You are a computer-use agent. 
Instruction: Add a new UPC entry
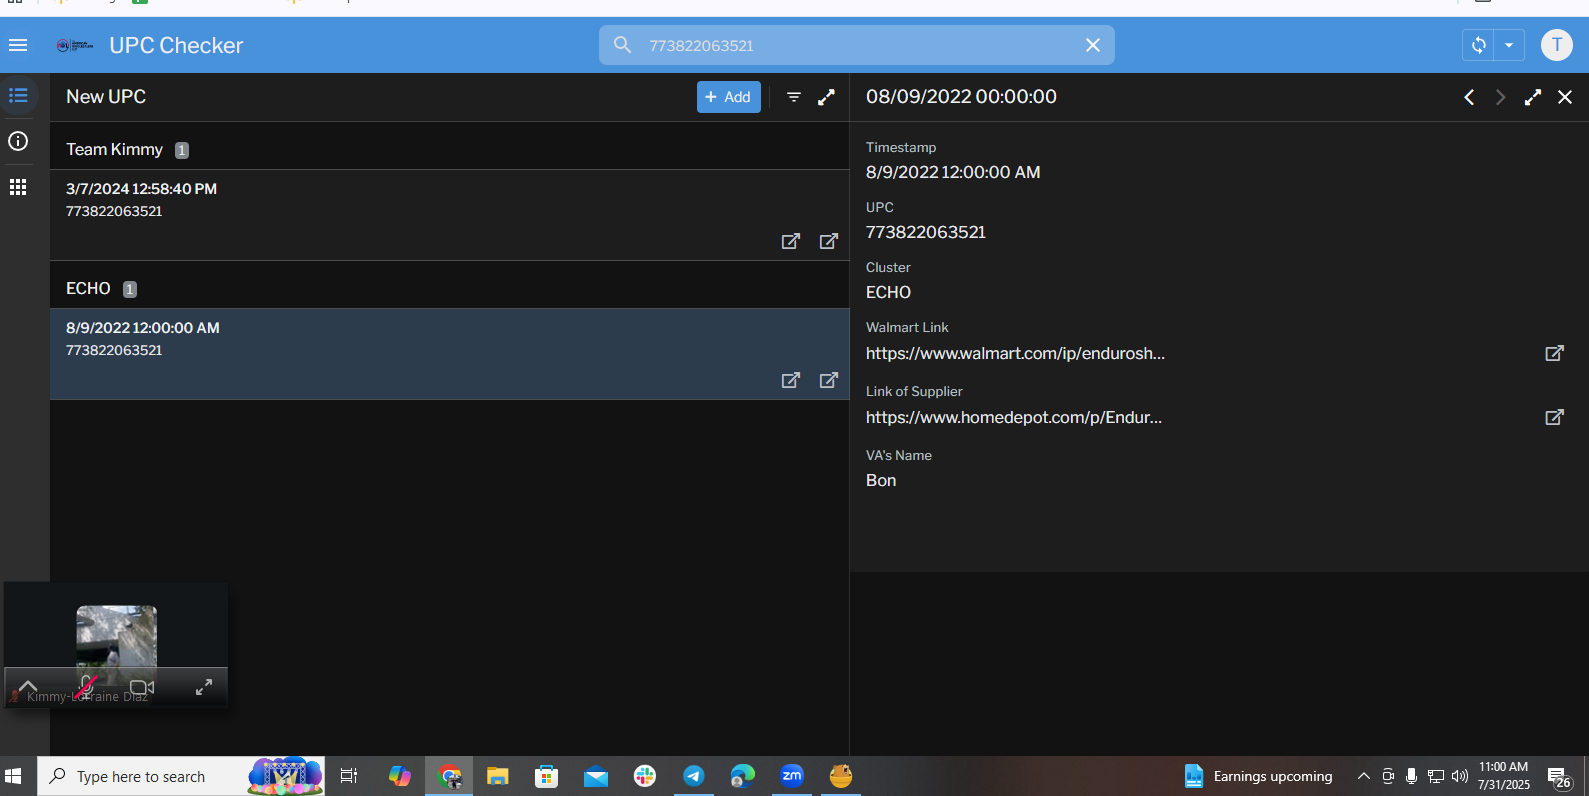729,97
